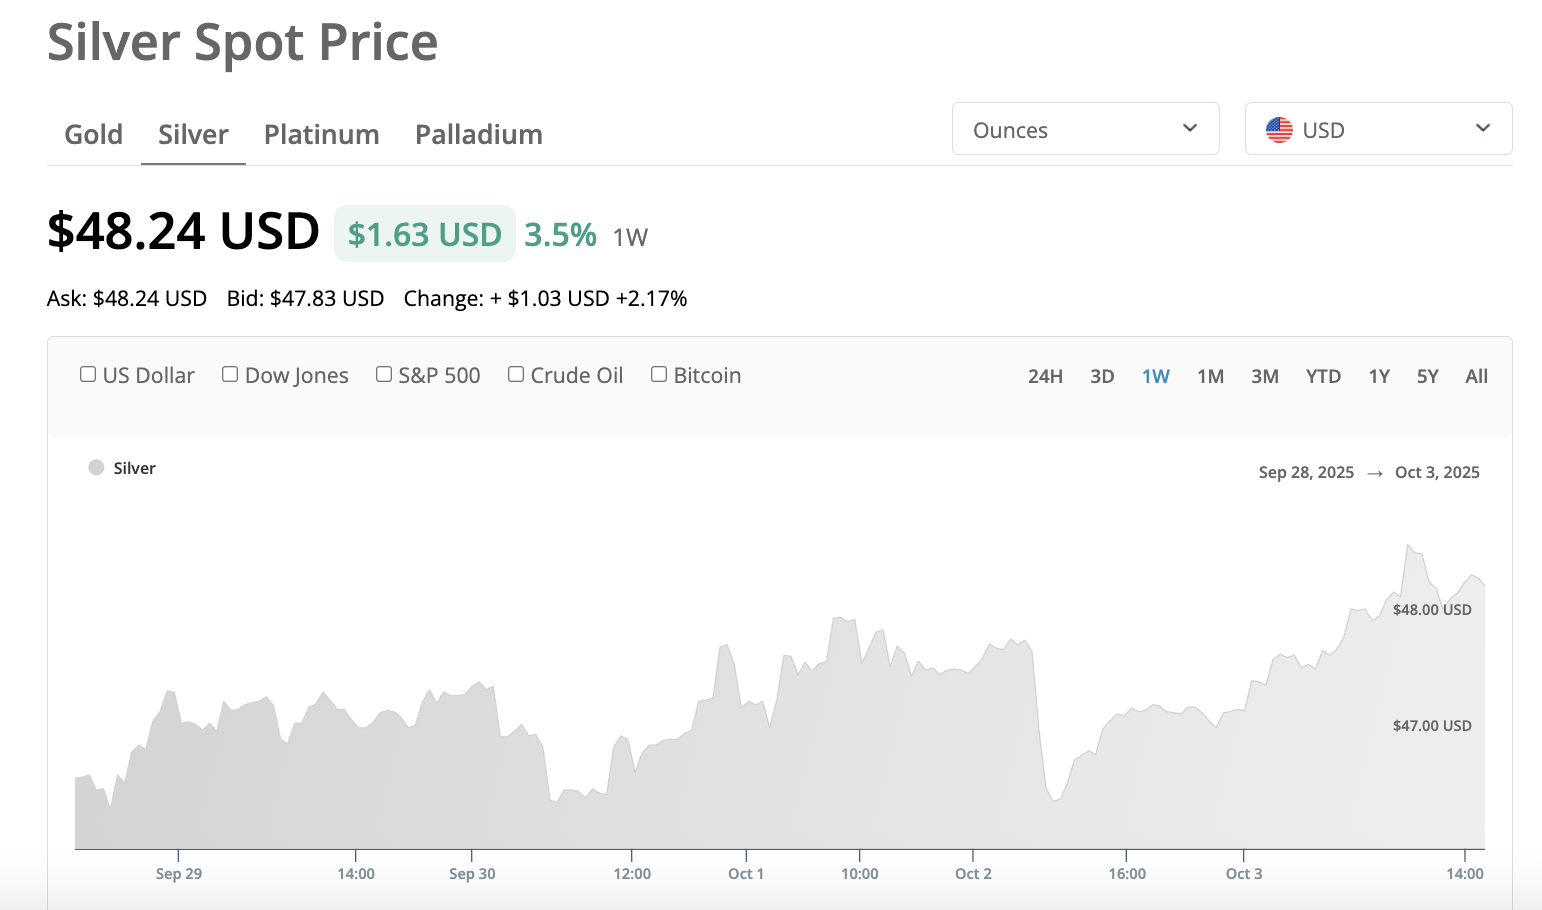Switch chart to 1M range

tap(1210, 376)
